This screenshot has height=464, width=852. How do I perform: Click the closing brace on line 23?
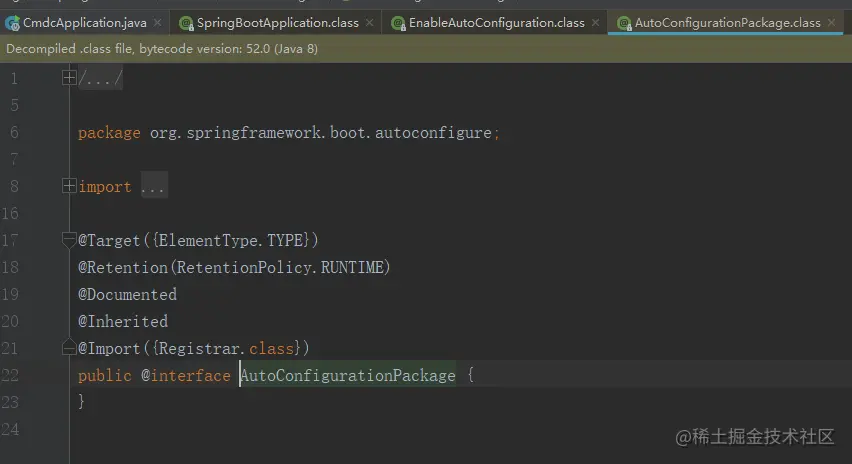point(82,402)
